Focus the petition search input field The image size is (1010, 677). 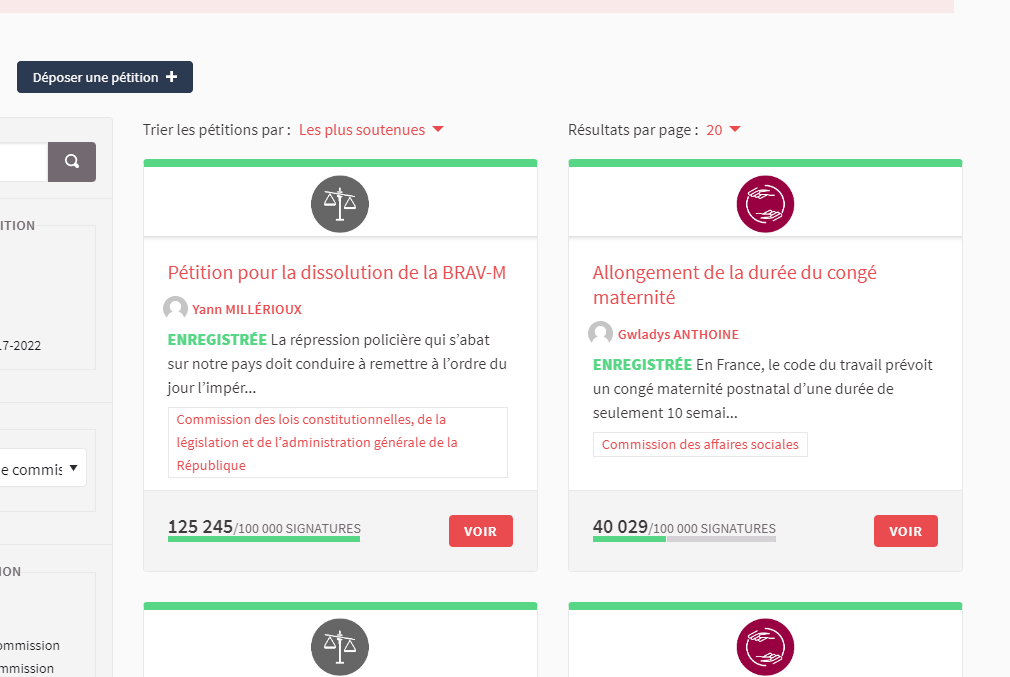[24, 162]
